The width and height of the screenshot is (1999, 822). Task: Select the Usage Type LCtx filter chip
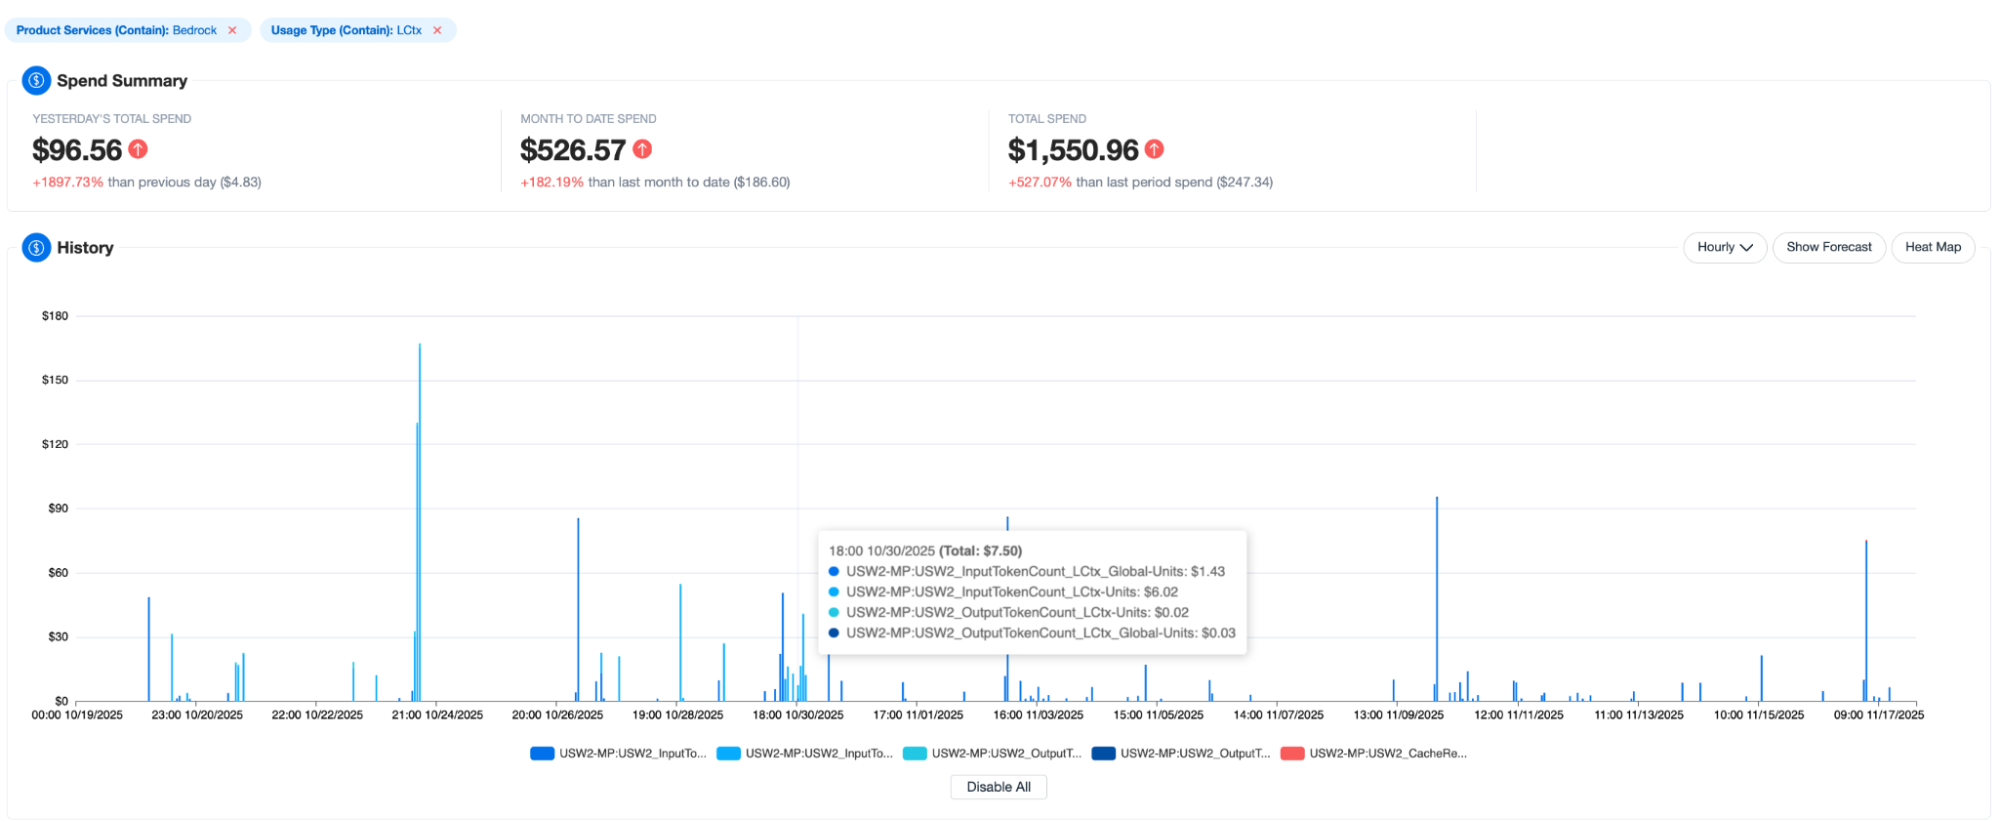(345, 30)
